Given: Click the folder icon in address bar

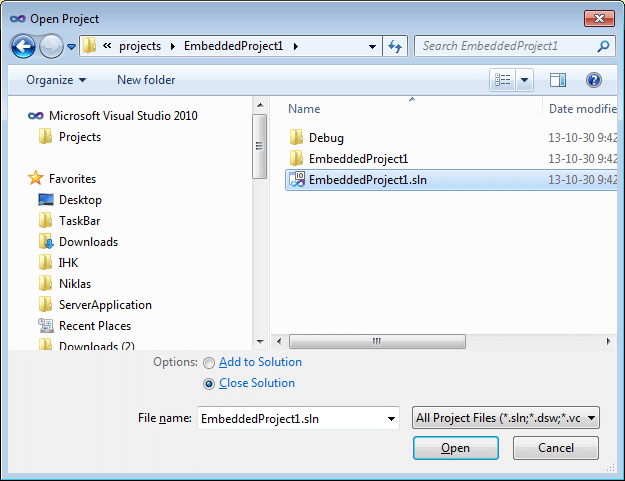Looking at the screenshot, I should [90, 46].
